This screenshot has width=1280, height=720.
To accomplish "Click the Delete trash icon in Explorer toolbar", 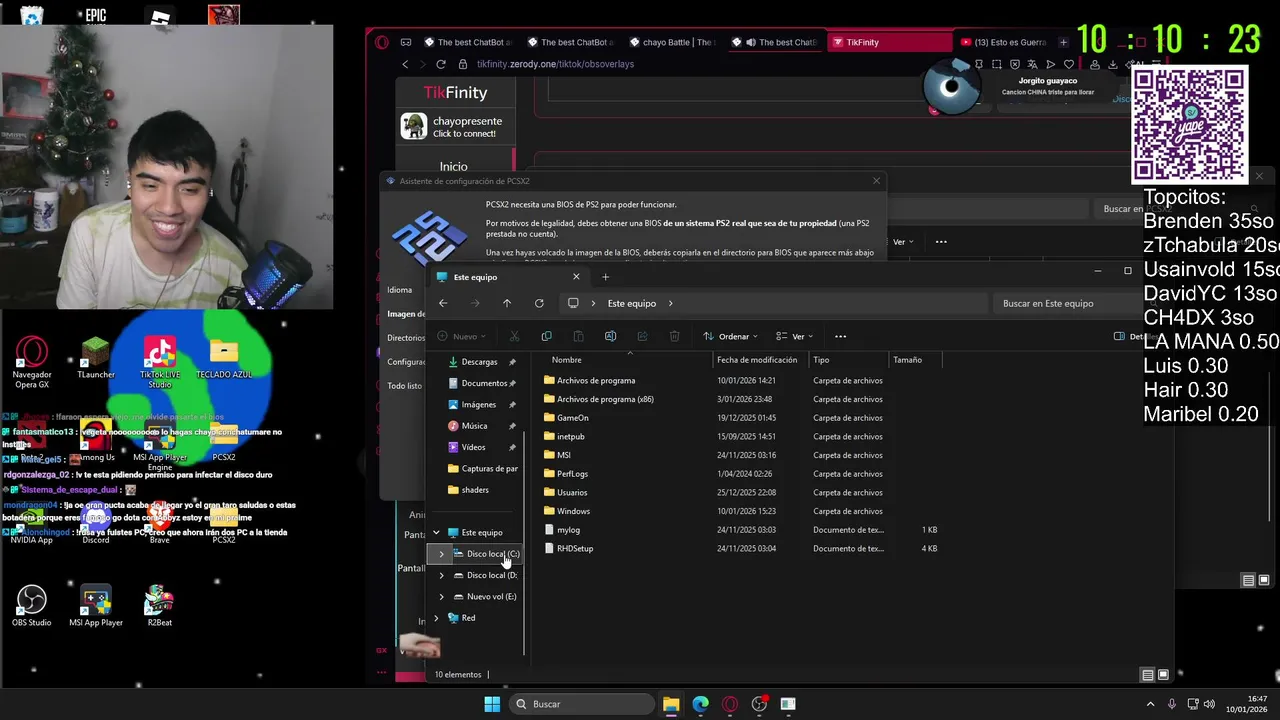I will (674, 336).
